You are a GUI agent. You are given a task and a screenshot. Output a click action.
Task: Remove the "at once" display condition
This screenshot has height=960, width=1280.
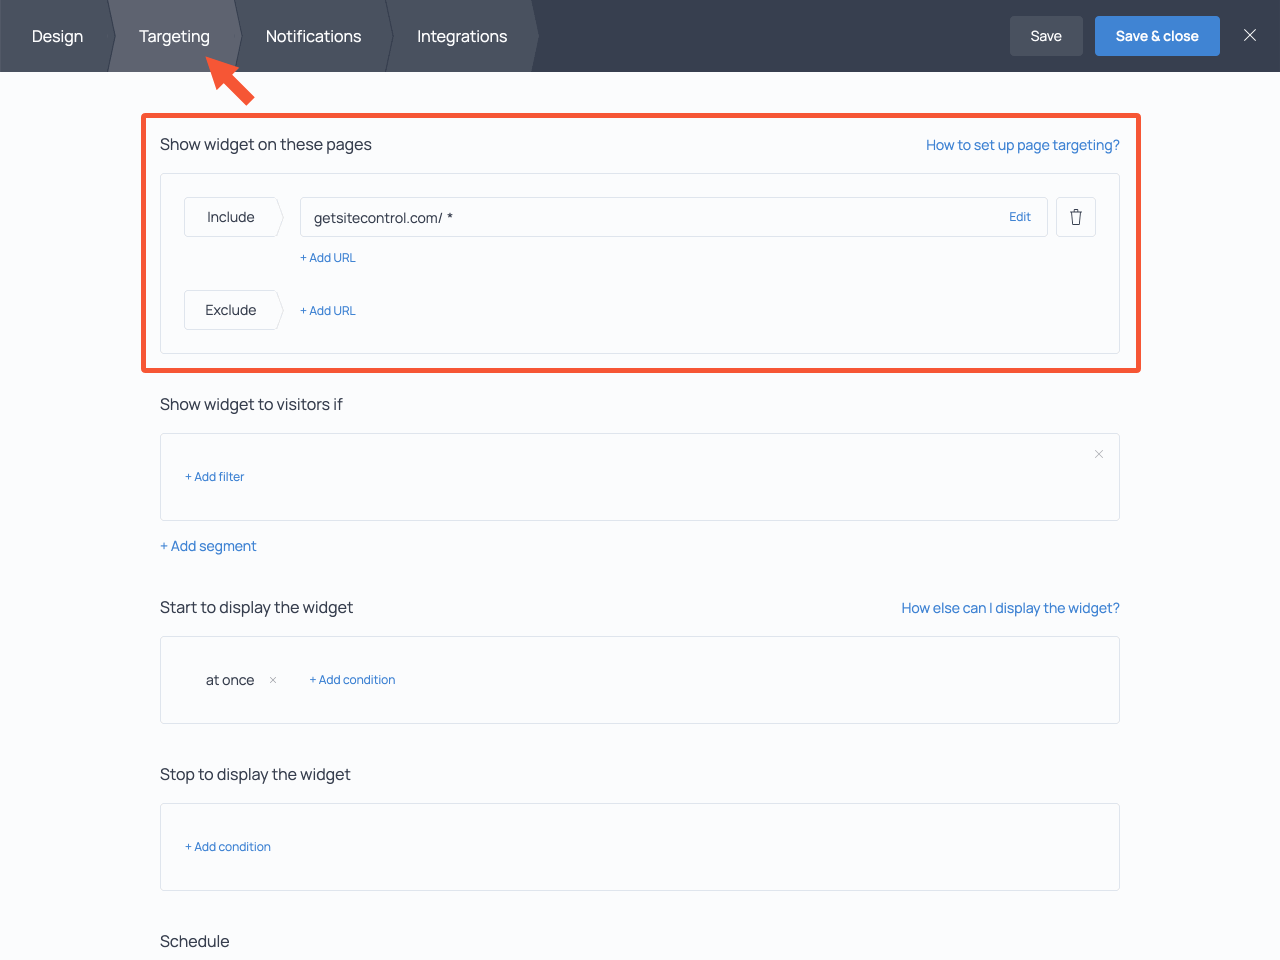coord(272,680)
